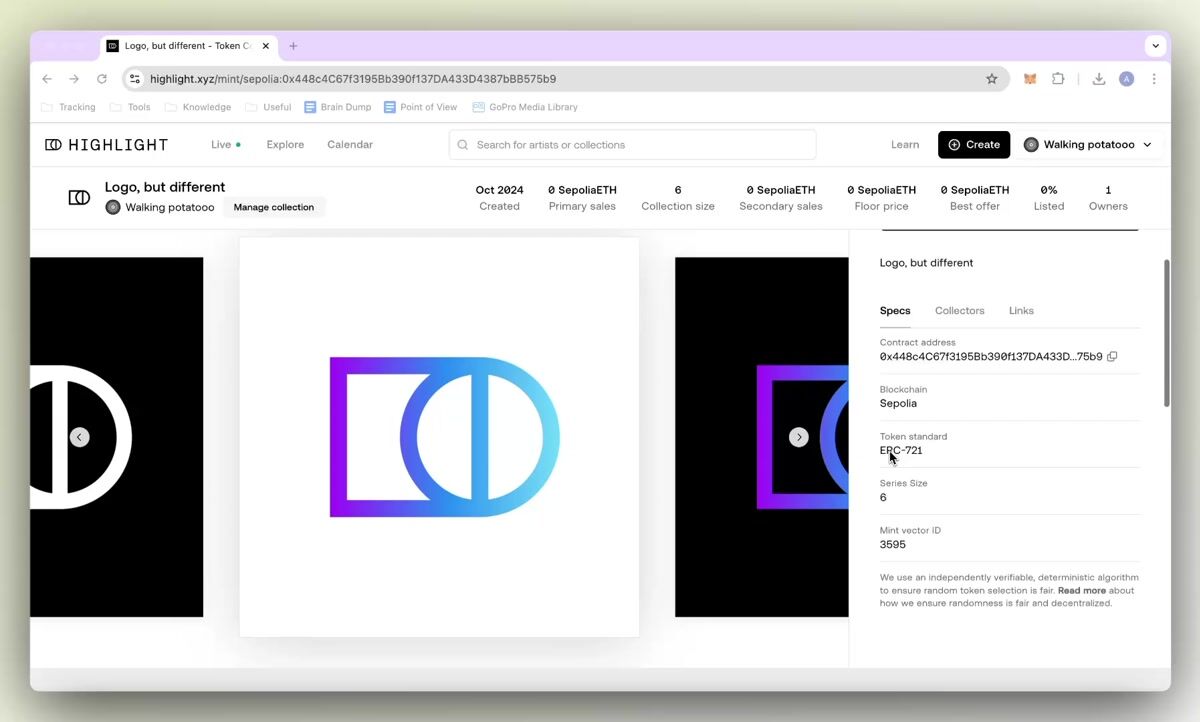Viewport: 1200px width, 722px height.
Task: Expand the Walking potatooo account dropdown
Action: click(x=1088, y=145)
